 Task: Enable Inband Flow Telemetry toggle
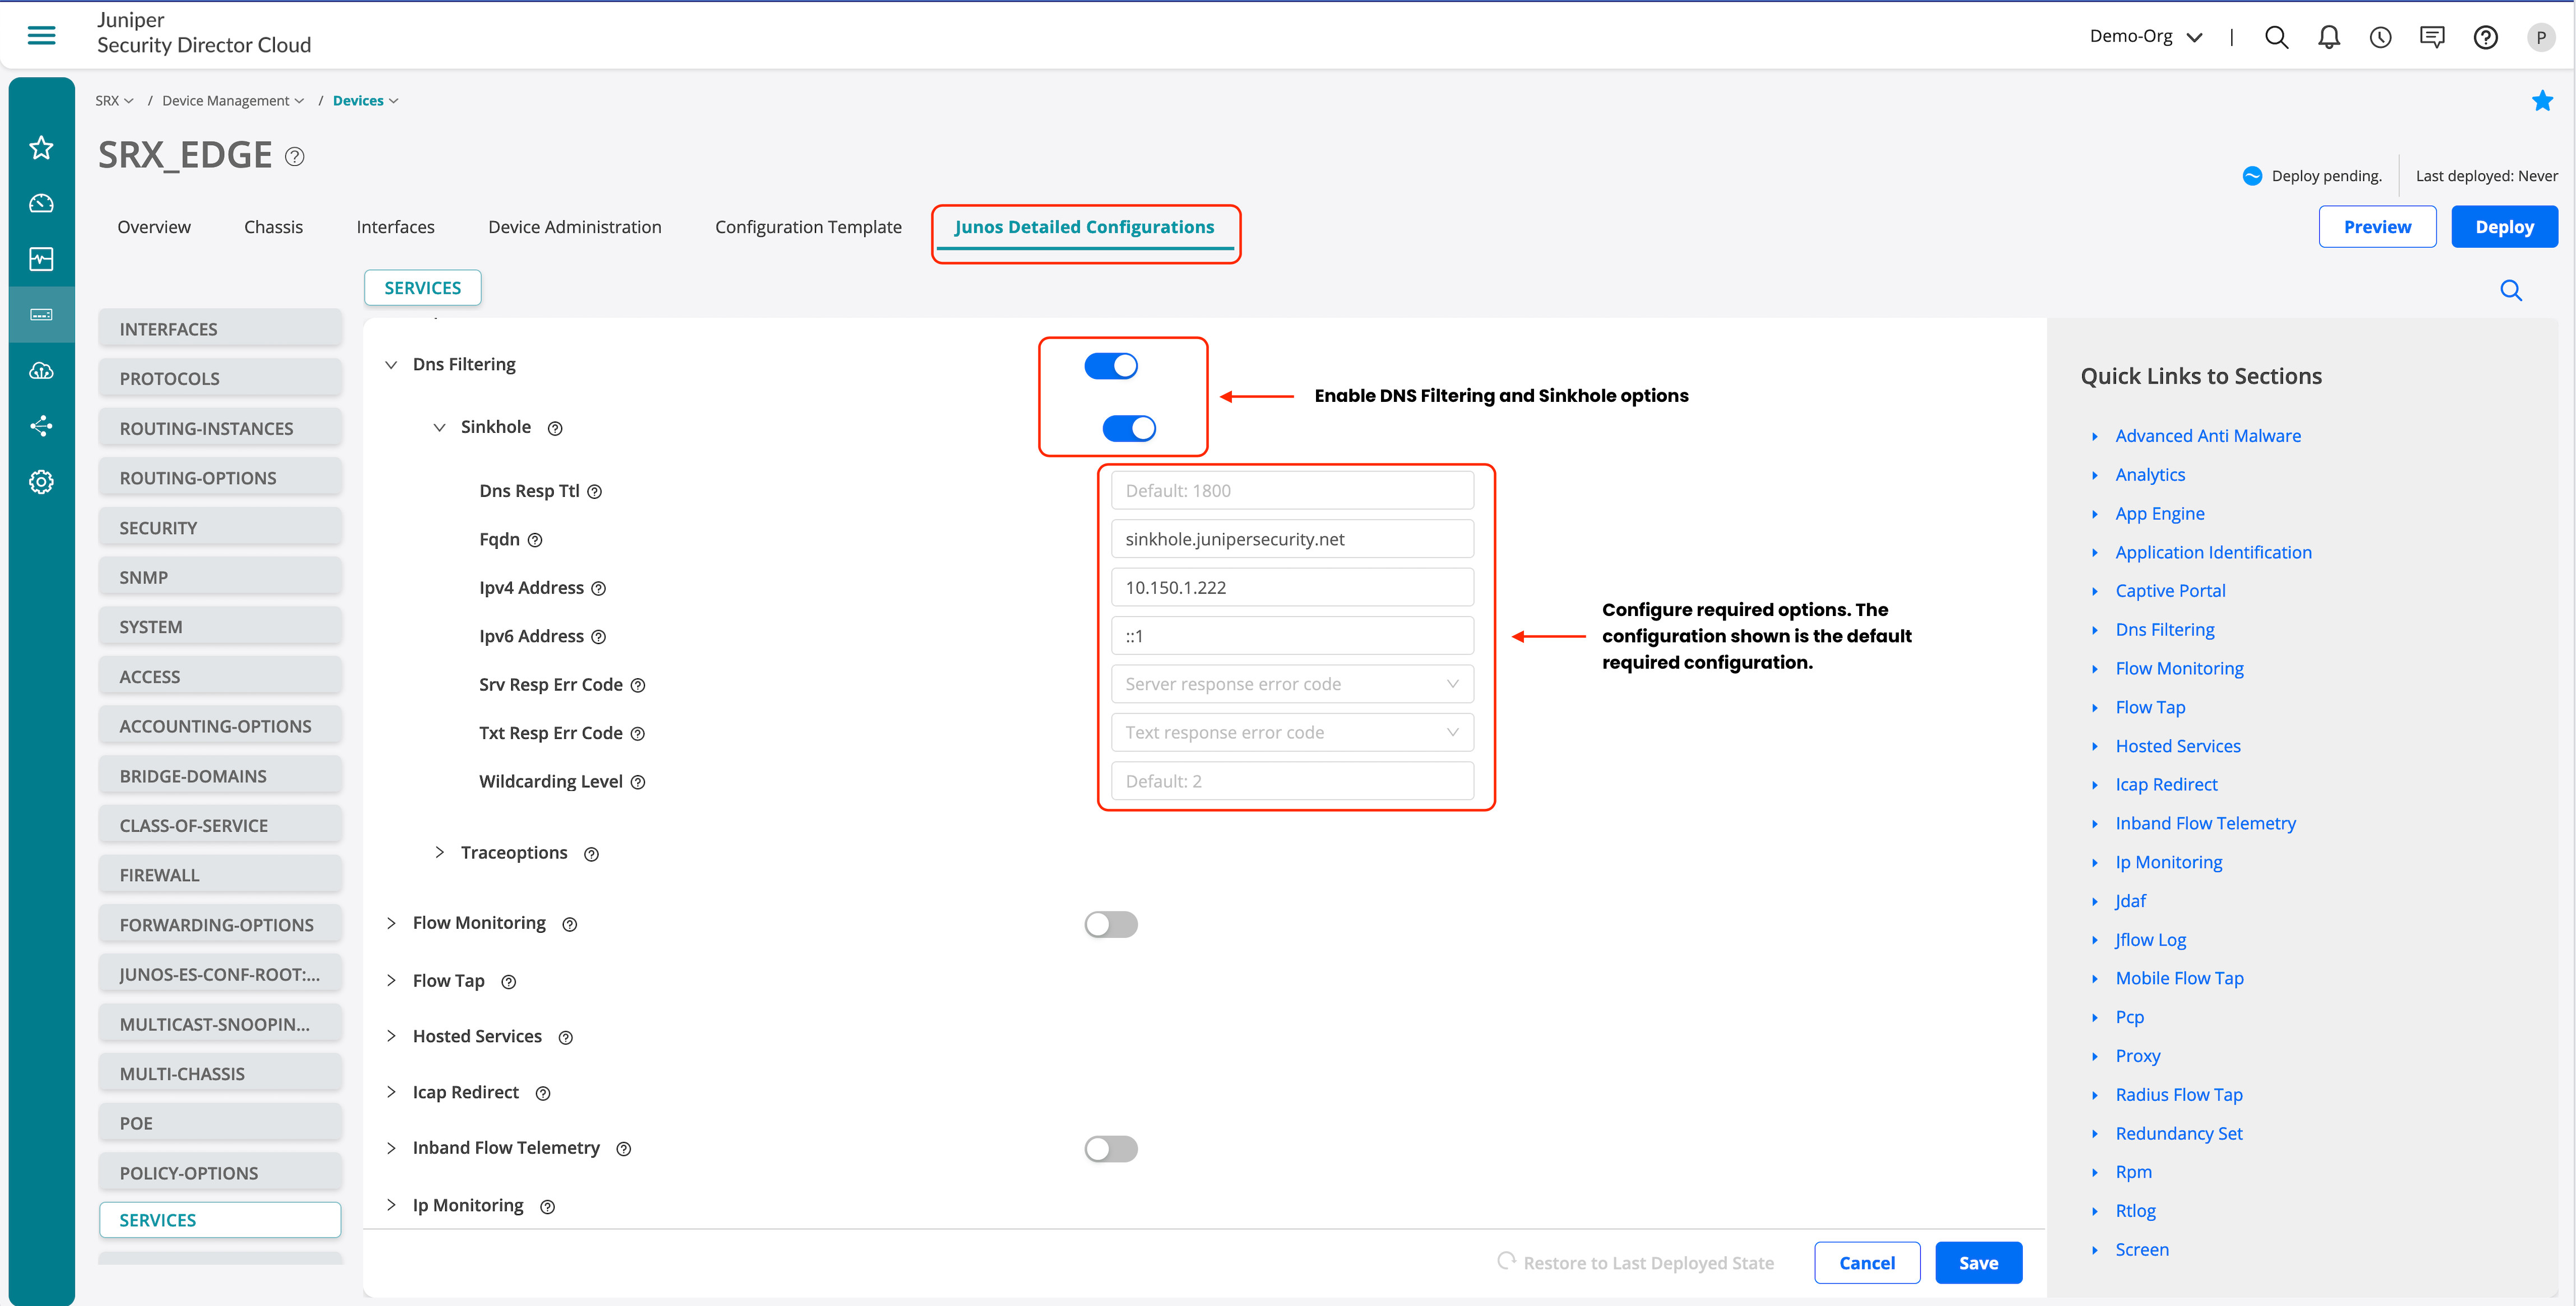[1110, 1148]
